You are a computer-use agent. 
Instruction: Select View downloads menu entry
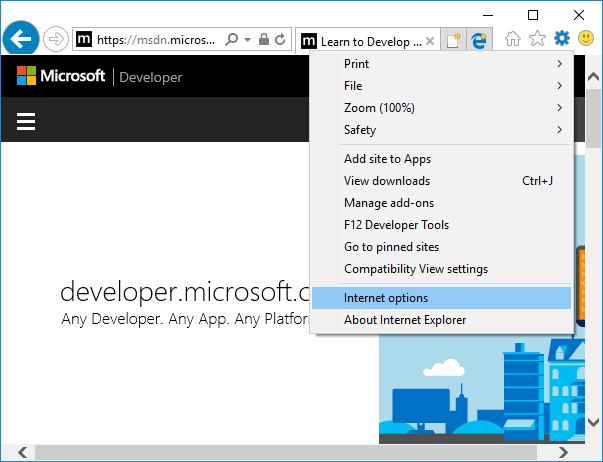[x=441, y=181]
